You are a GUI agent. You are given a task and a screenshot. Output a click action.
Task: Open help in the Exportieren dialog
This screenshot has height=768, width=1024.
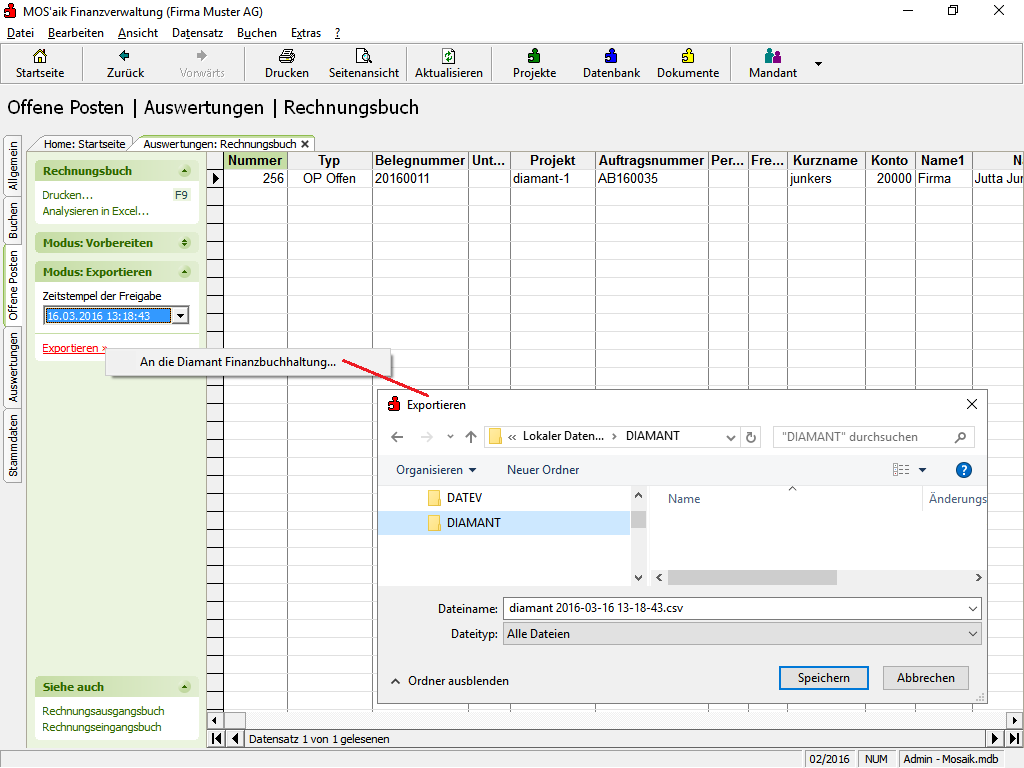click(x=964, y=470)
